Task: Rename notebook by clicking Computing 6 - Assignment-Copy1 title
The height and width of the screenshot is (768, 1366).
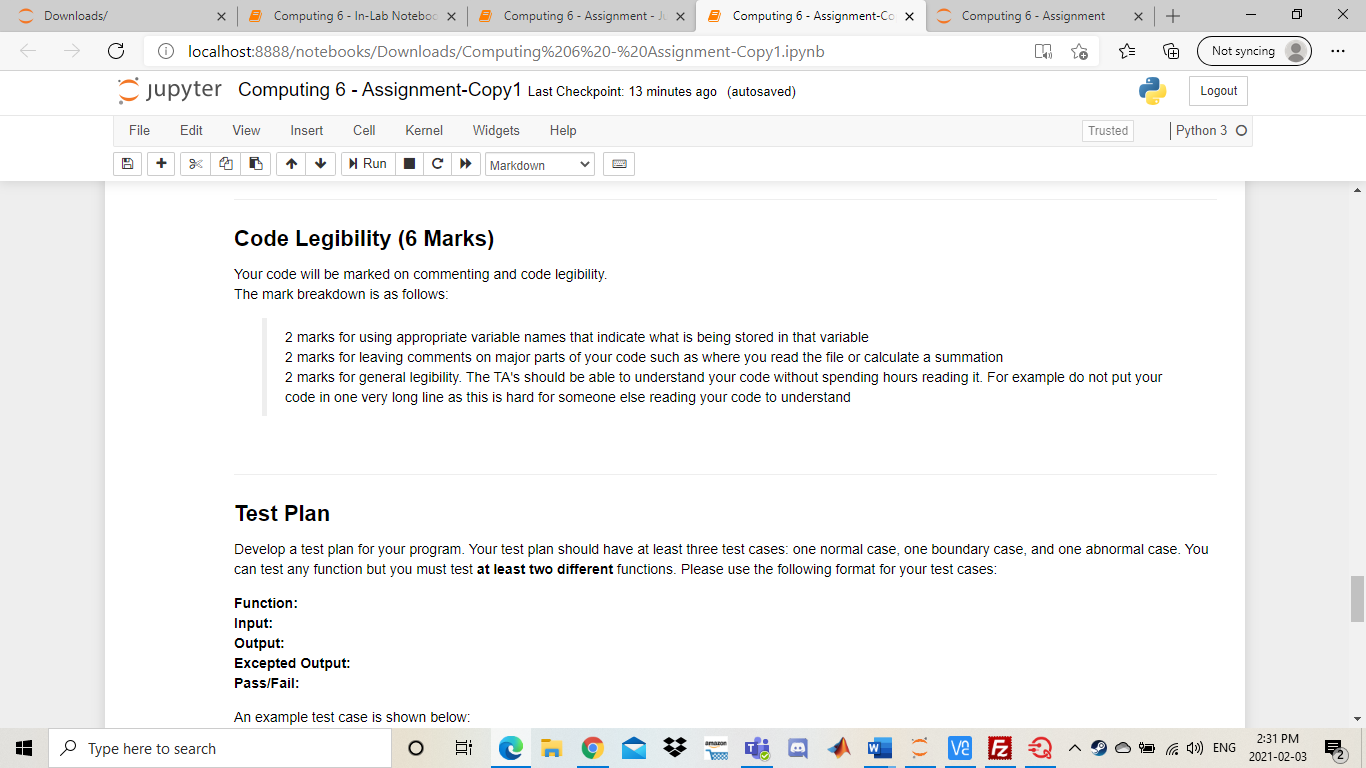Action: coord(380,90)
